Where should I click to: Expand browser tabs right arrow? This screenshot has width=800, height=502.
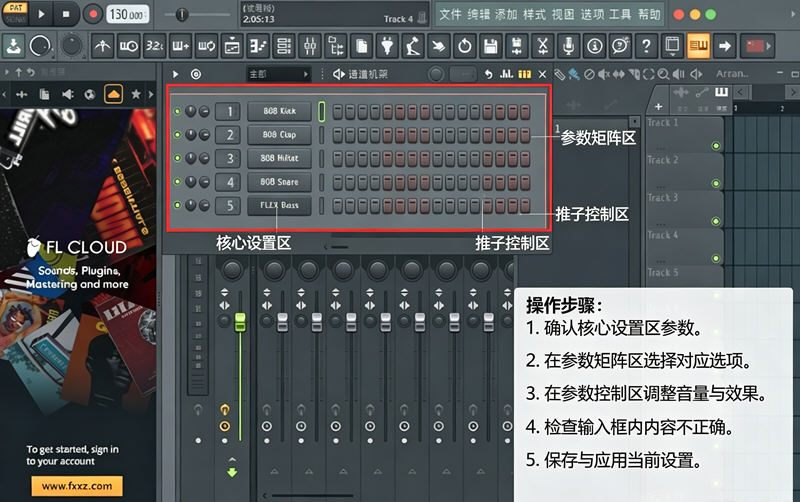click(151, 94)
